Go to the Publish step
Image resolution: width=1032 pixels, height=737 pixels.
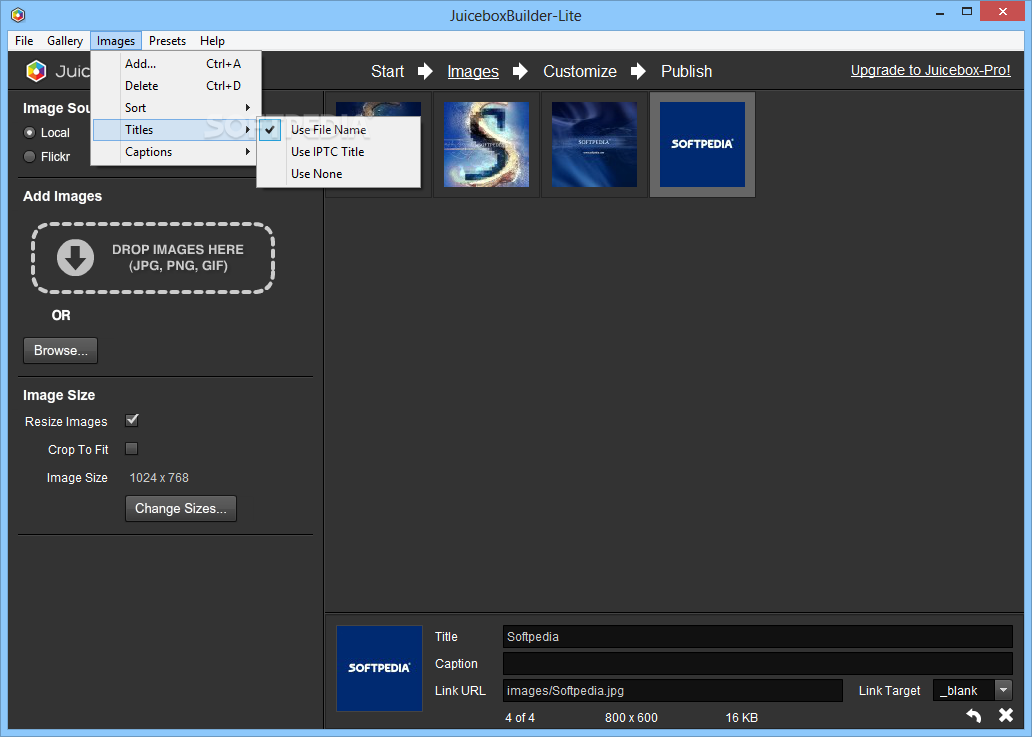(686, 71)
